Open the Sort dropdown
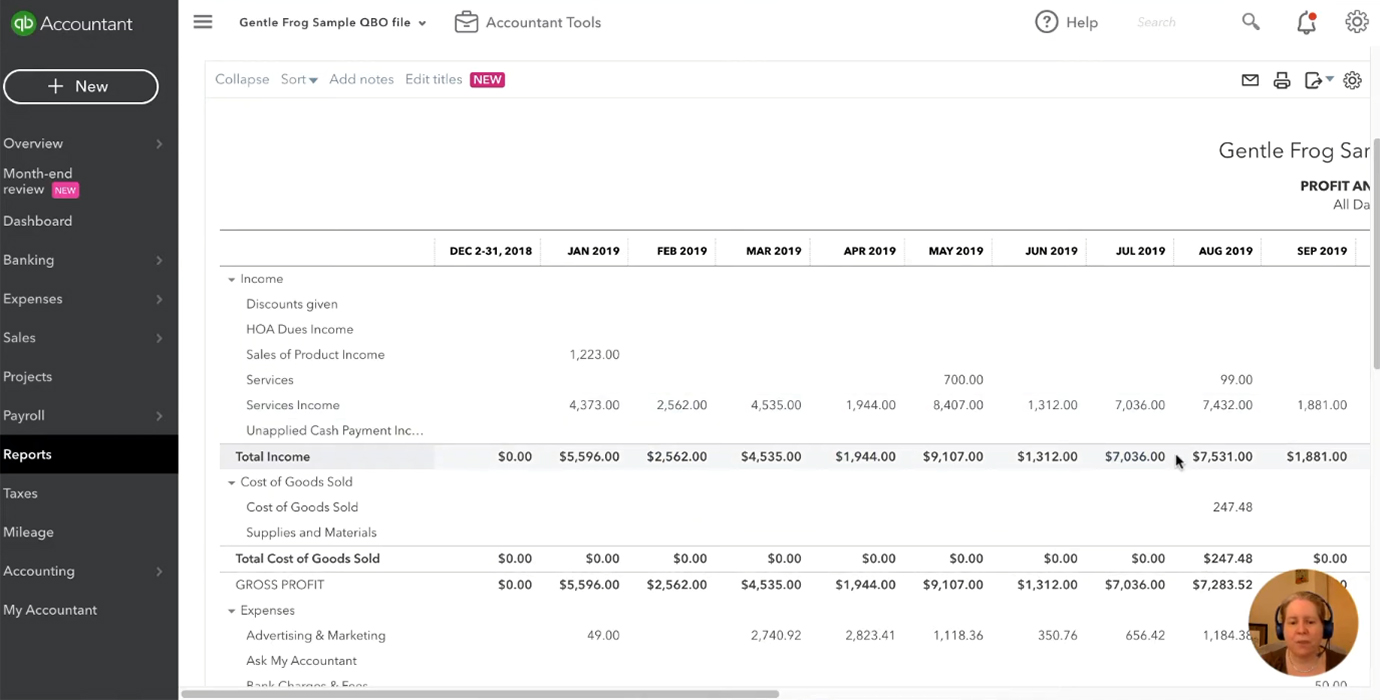Viewport: 1380px width, 700px height. point(298,79)
